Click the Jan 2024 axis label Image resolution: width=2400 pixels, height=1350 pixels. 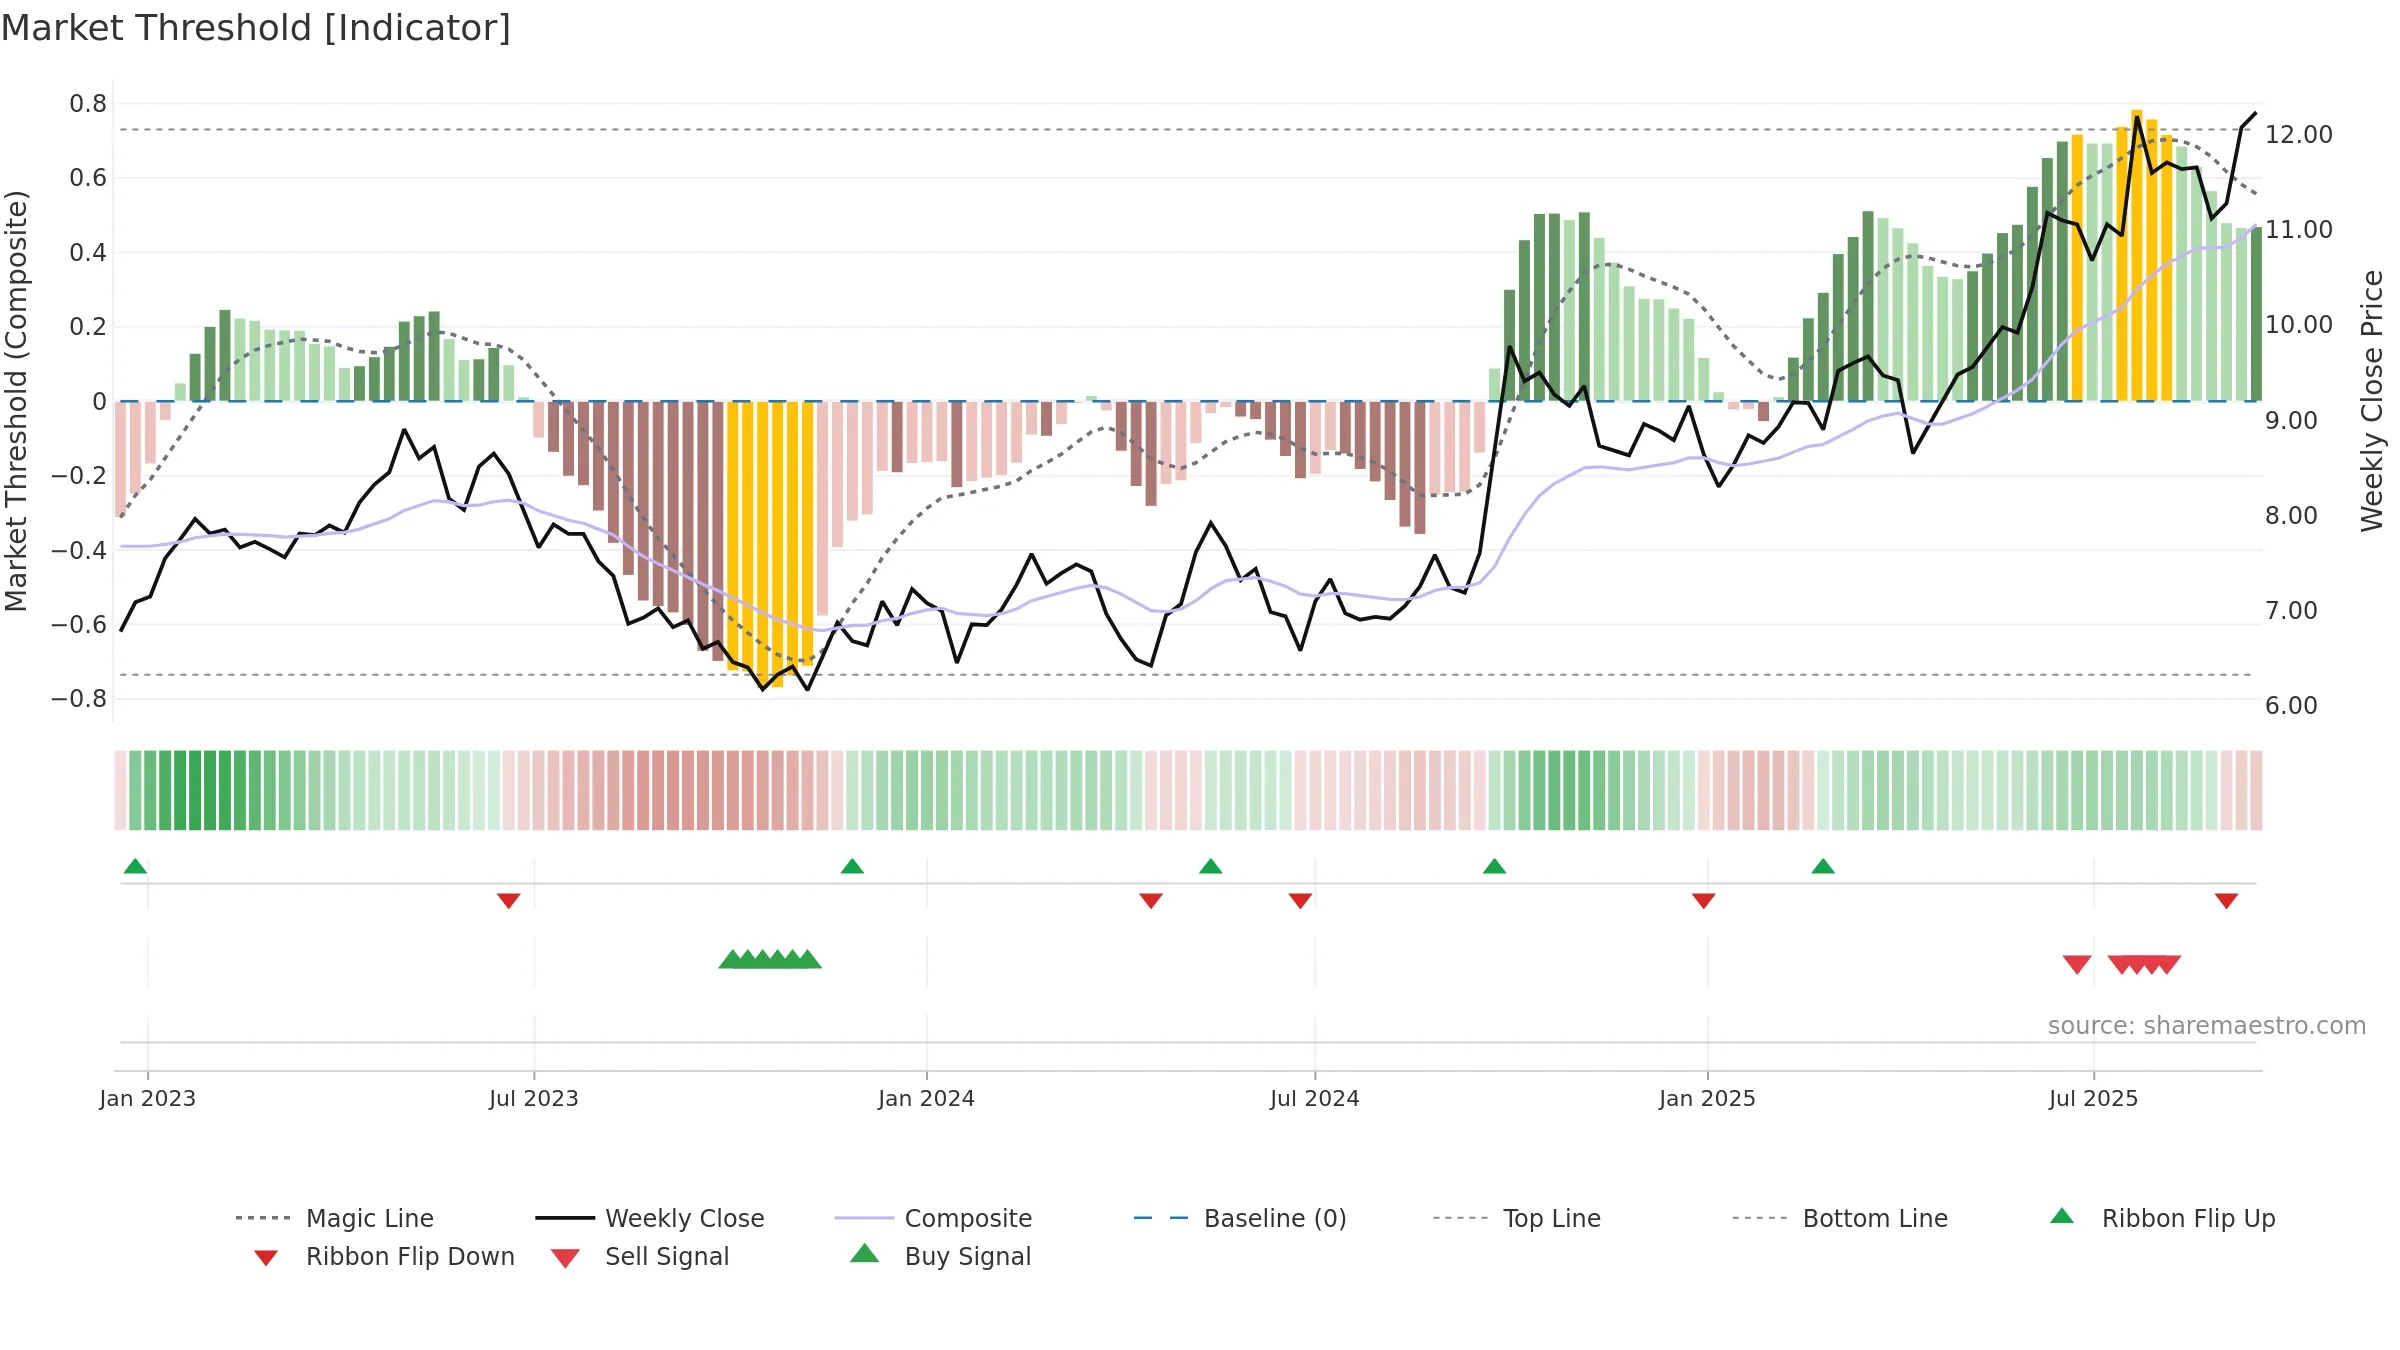(x=927, y=1098)
